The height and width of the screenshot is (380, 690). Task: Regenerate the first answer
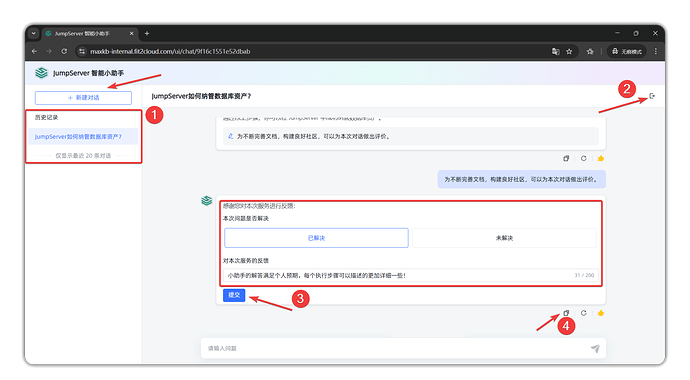coord(584,158)
